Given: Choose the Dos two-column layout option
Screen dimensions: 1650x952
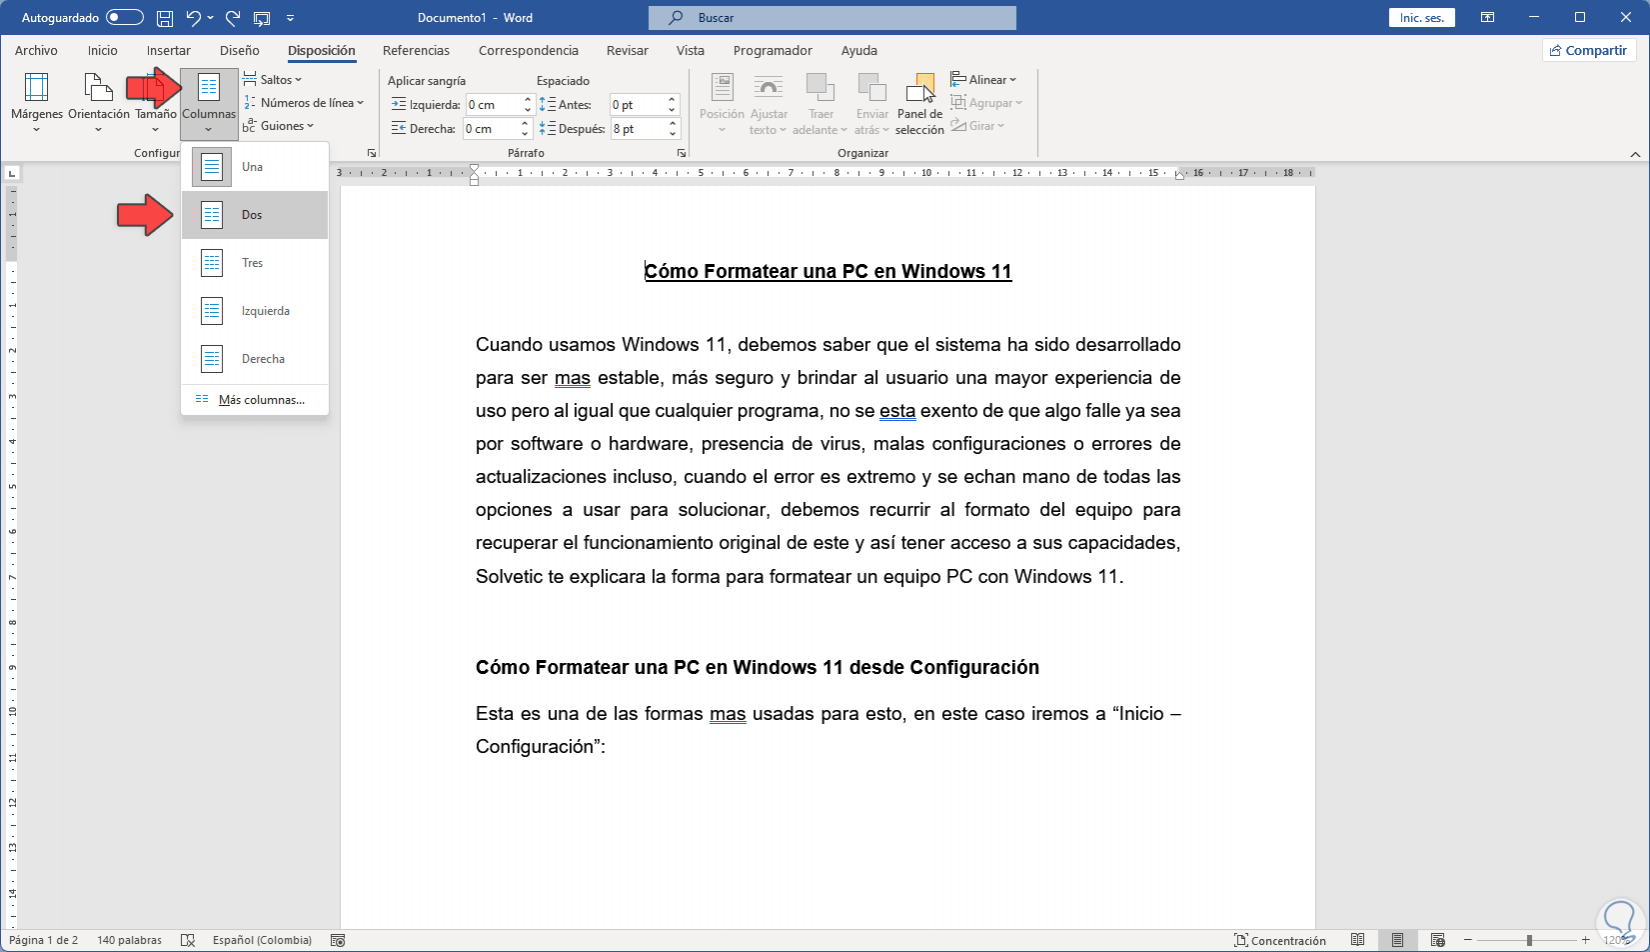Looking at the screenshot, I should [x=255, y=215].
